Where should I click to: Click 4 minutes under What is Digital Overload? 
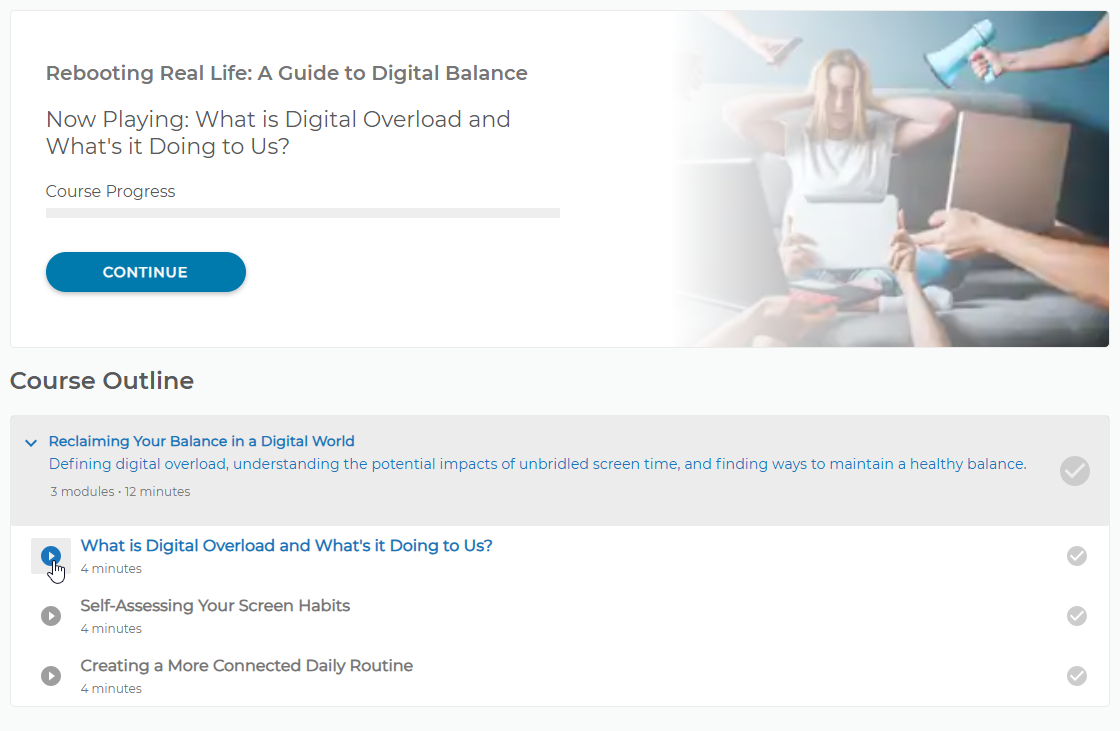tap(111, 568)
